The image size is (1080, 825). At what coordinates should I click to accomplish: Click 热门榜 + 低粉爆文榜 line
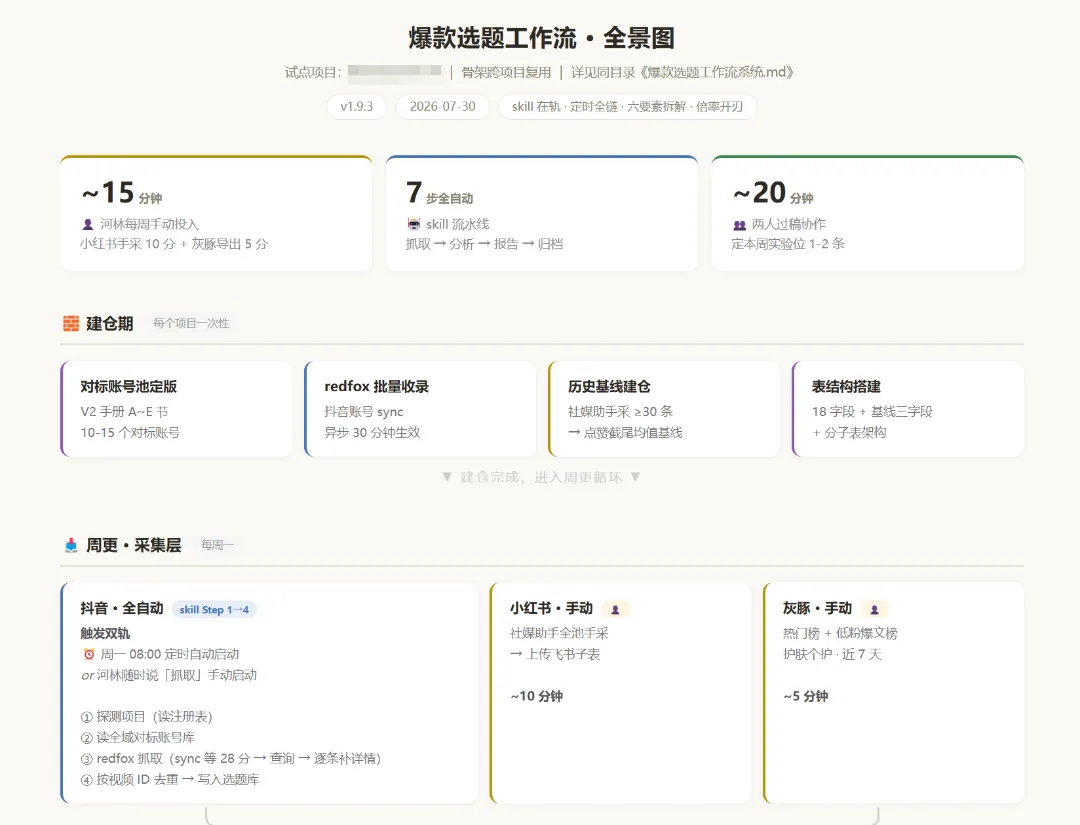[x=840, y=634]
